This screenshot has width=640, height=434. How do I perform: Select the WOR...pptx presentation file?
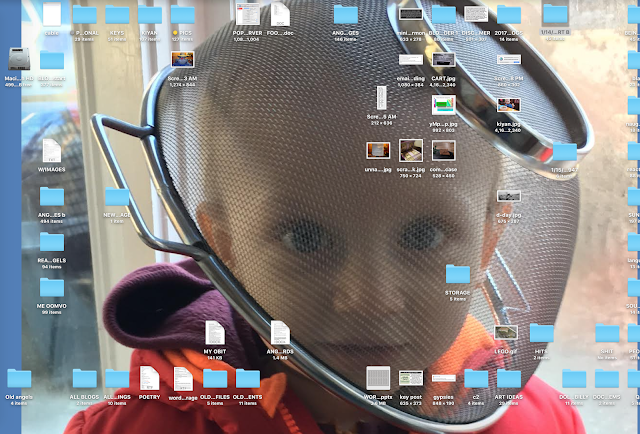pos(378,378)
